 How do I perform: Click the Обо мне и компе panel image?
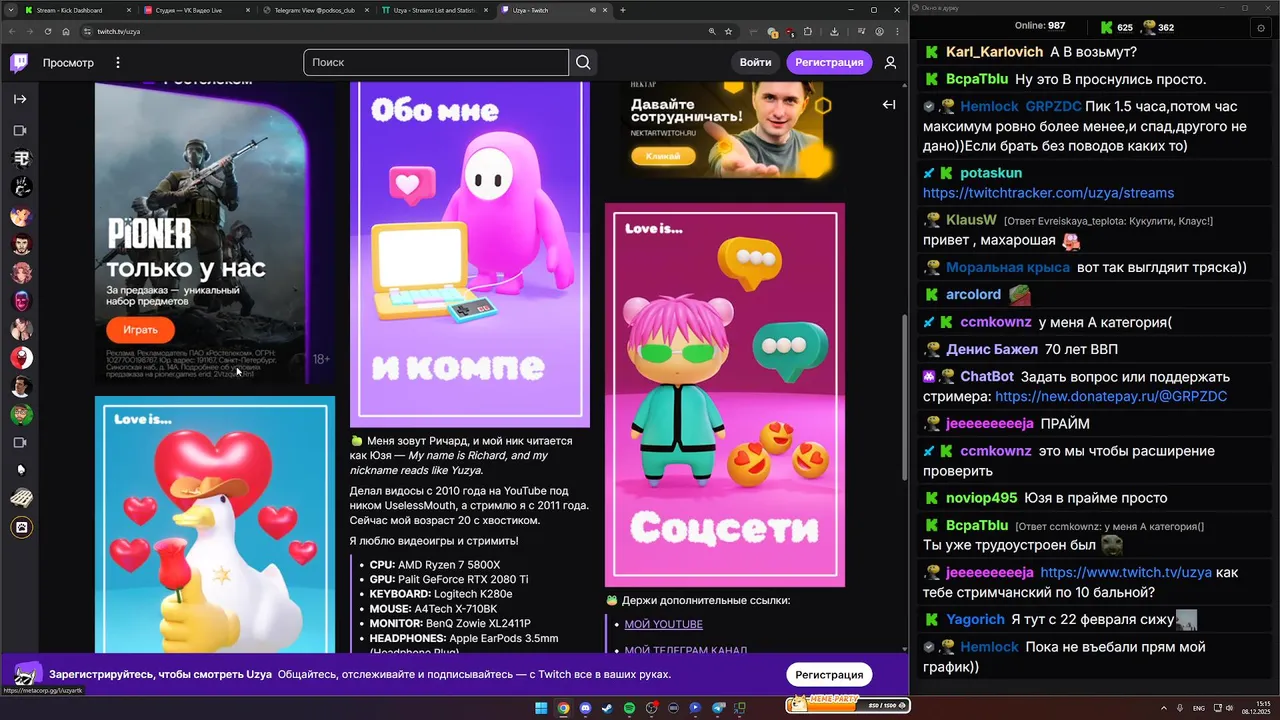click(x=470, y=255)
